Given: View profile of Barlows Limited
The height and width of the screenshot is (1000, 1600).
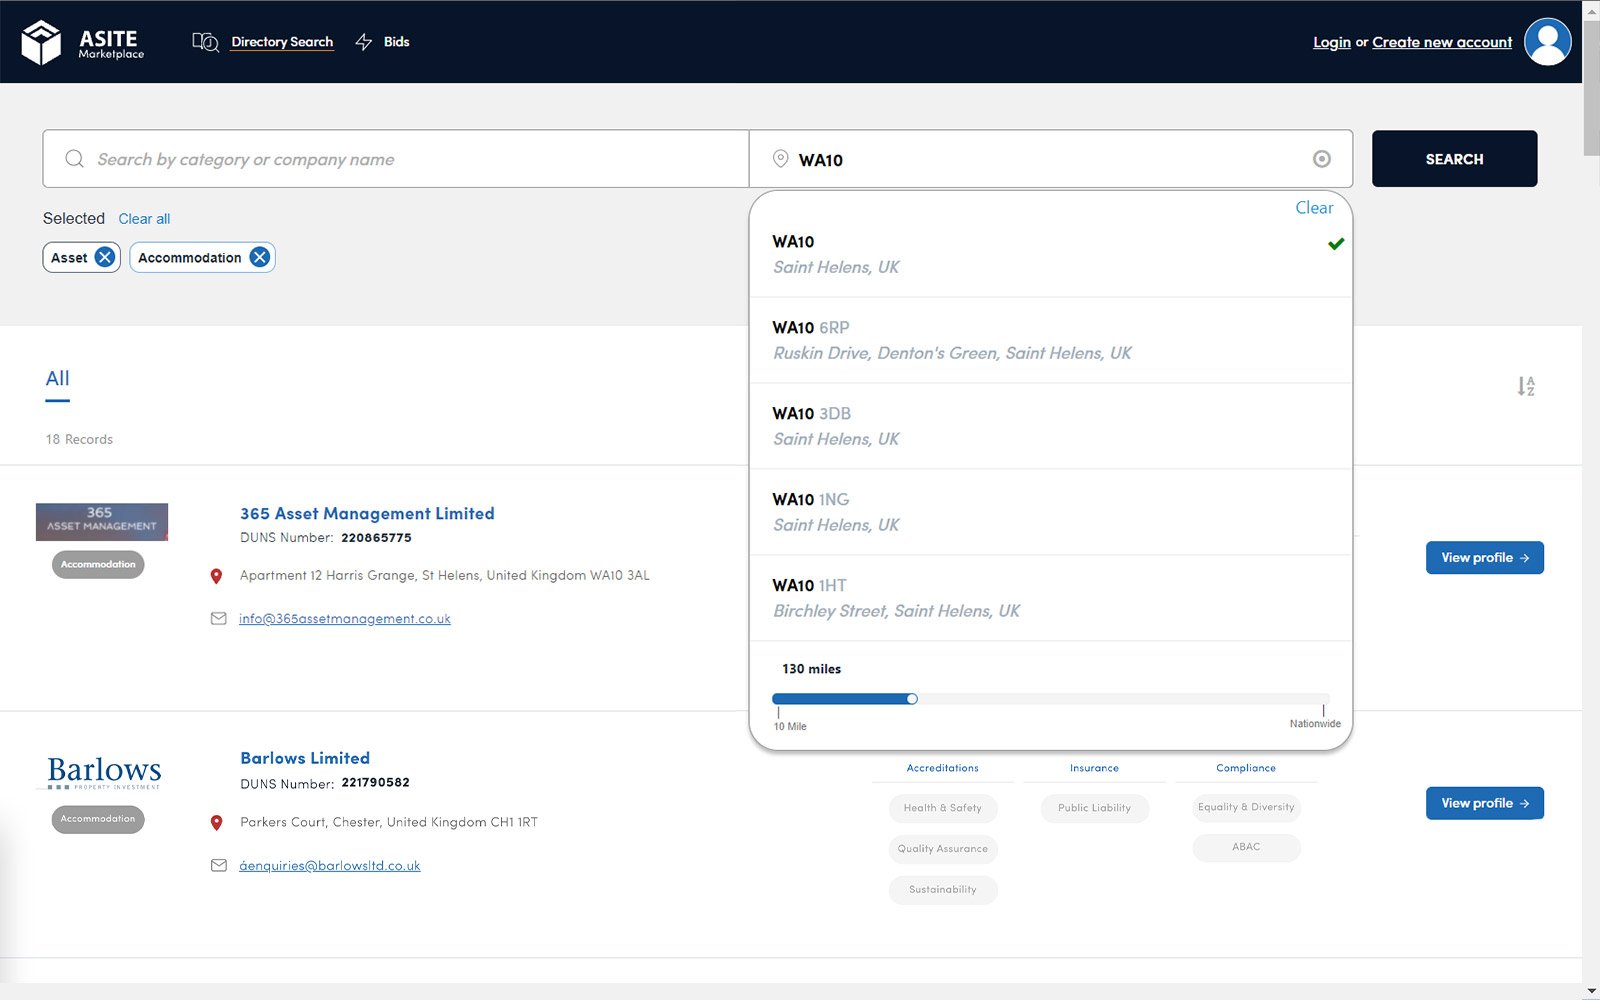Looking at the screenshot, I should pyautogui.click(x=1484, y=803).
